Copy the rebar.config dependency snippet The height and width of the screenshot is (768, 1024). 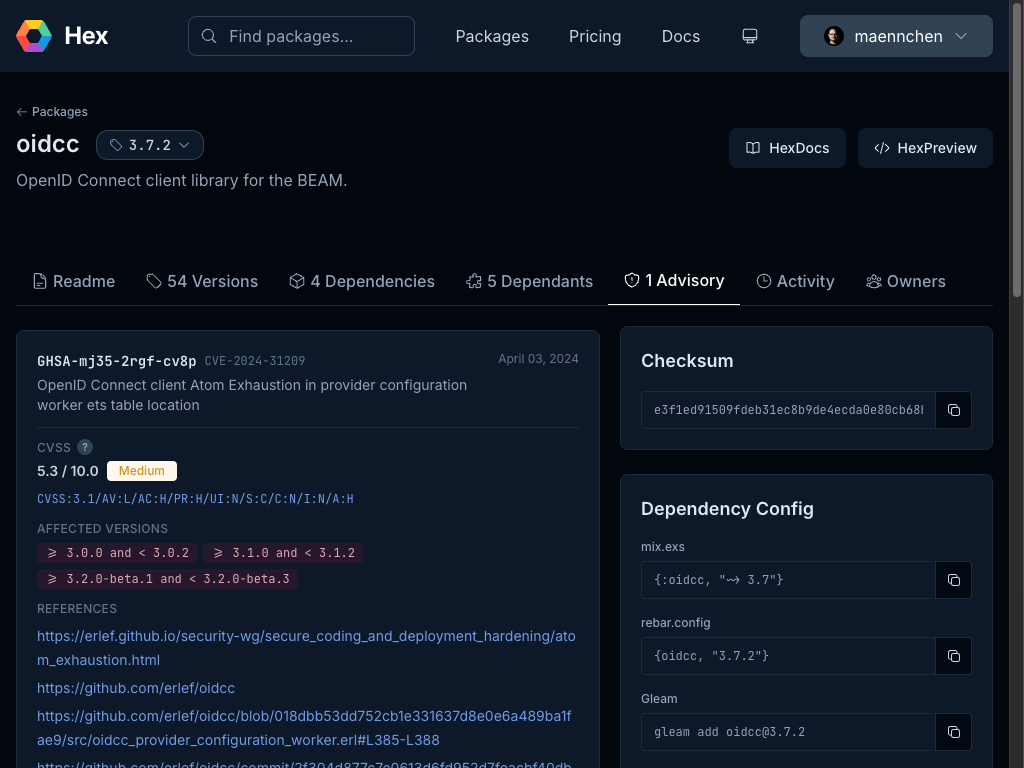(x=953, y=656)
